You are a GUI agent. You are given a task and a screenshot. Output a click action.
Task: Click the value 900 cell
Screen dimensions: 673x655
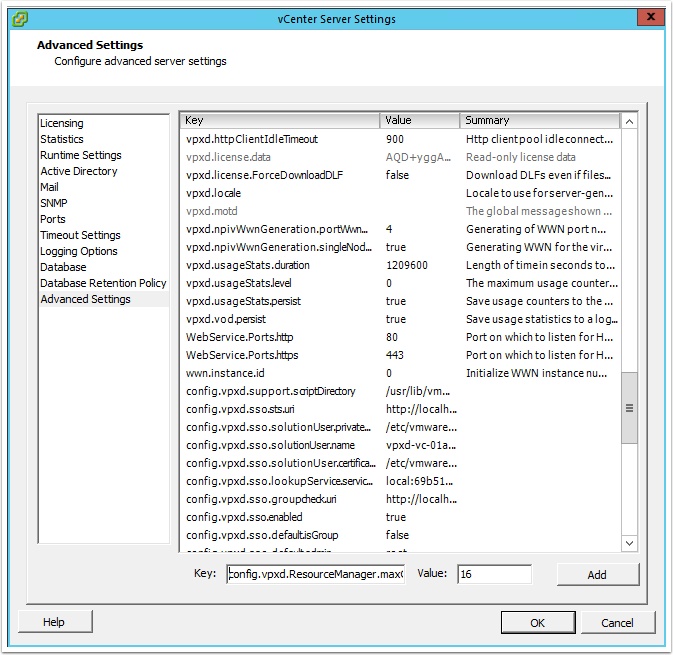tap(395, 139)
